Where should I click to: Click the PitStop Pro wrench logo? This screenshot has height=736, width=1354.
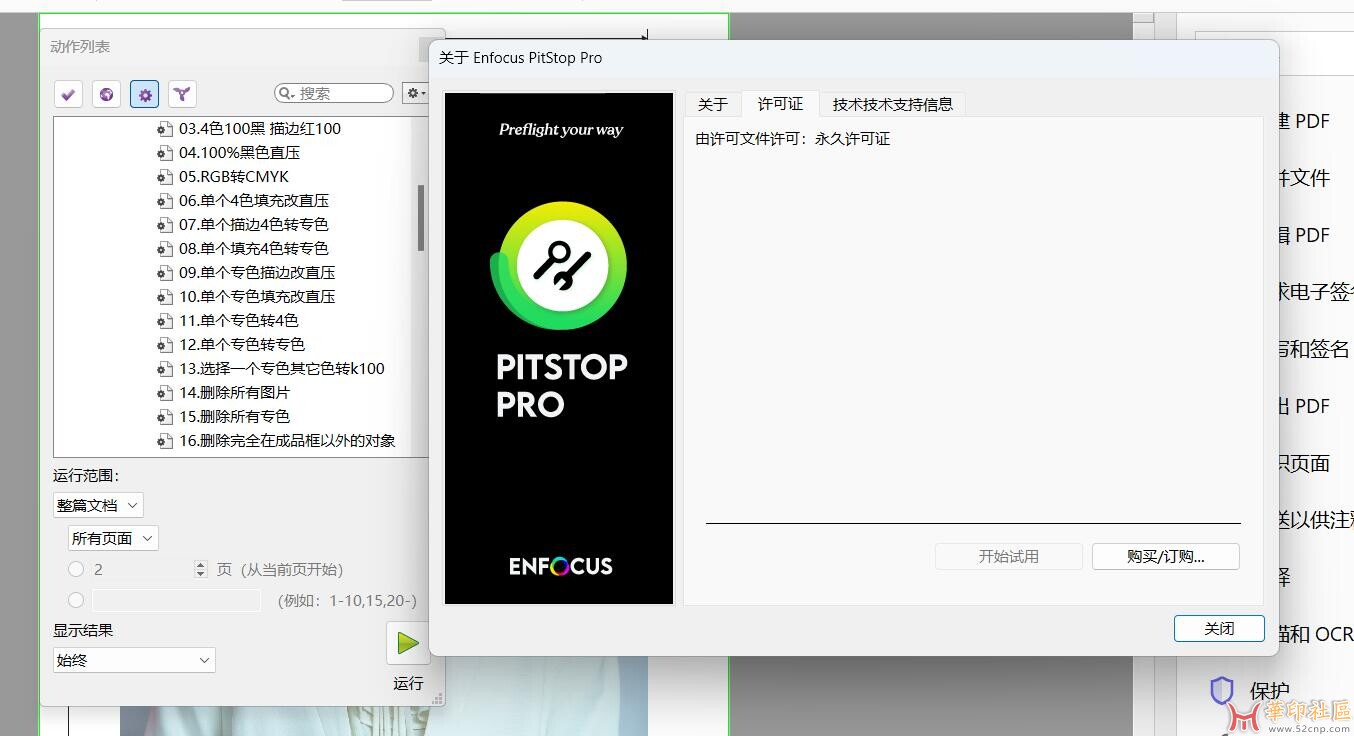click(x=561, y=265)
